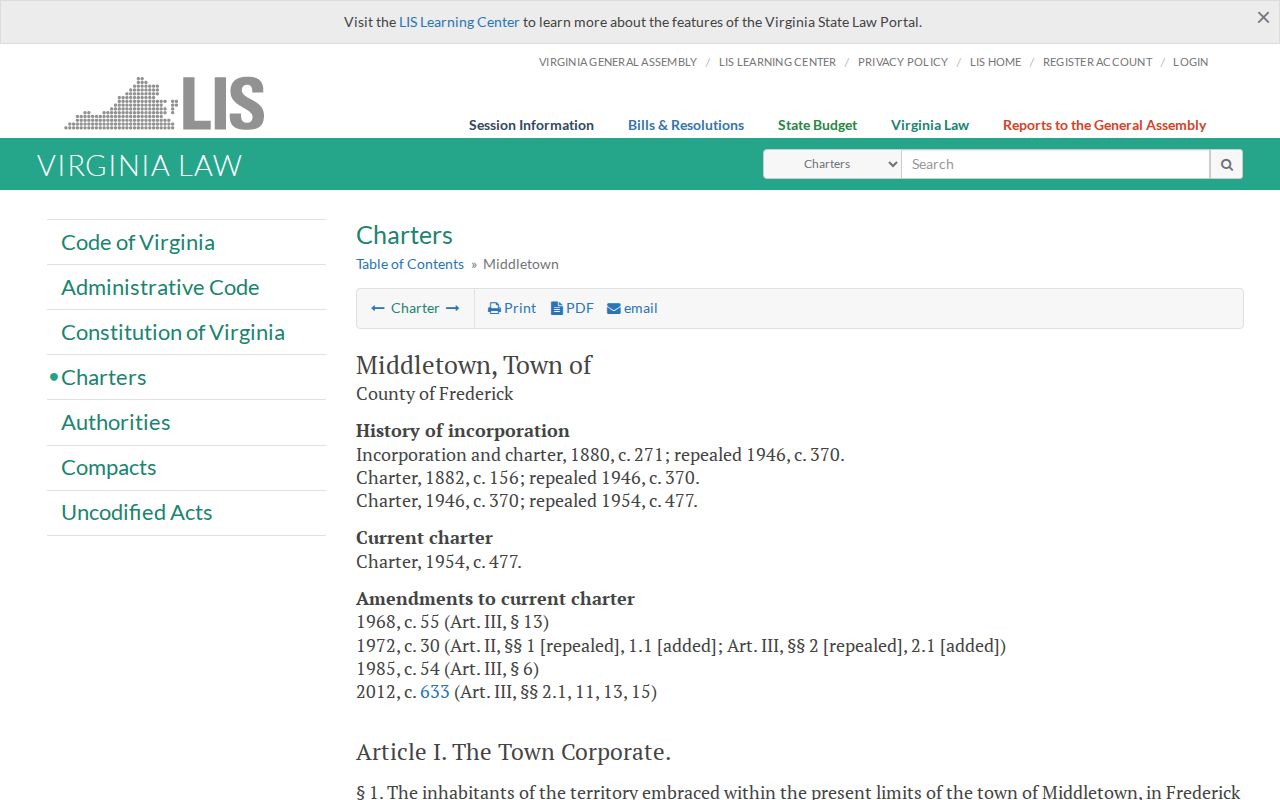
Task: Go to LIS Home
Action: pyautogui.click(x=996, y=62)
